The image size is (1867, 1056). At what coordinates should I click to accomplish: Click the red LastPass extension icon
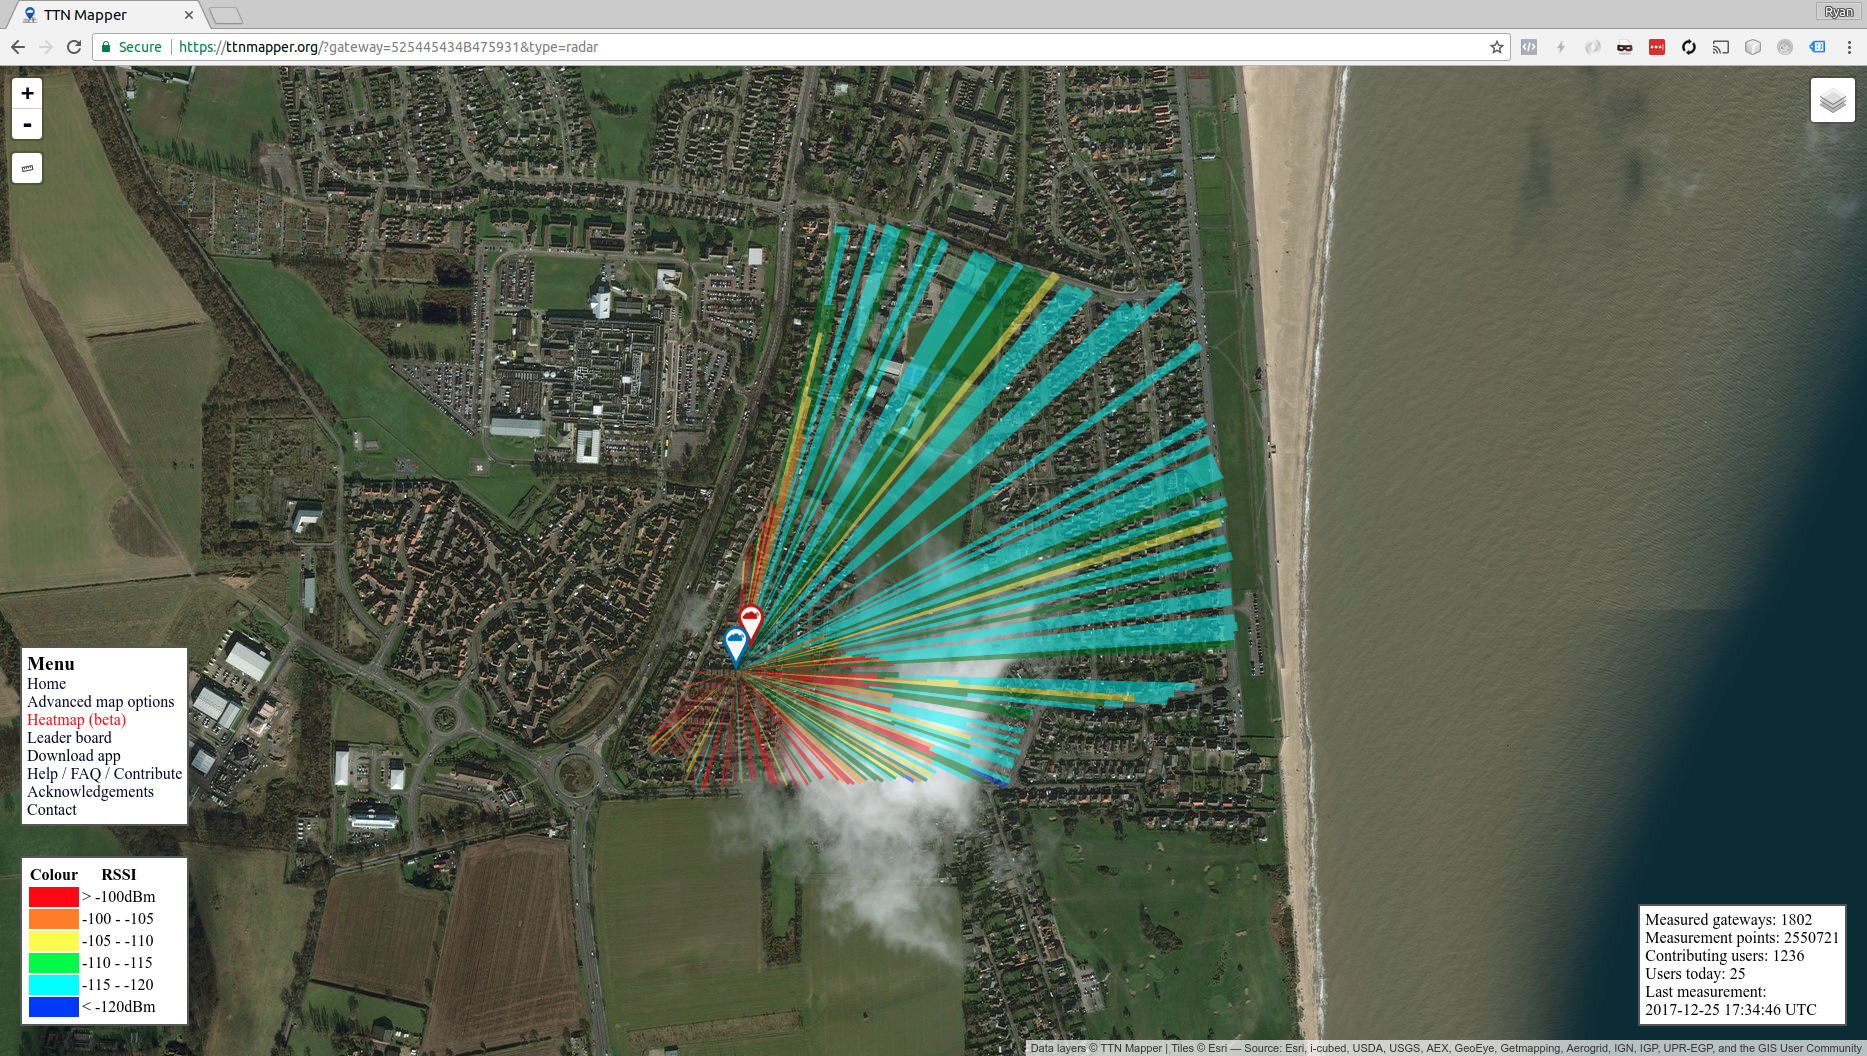pos(1656,47)
